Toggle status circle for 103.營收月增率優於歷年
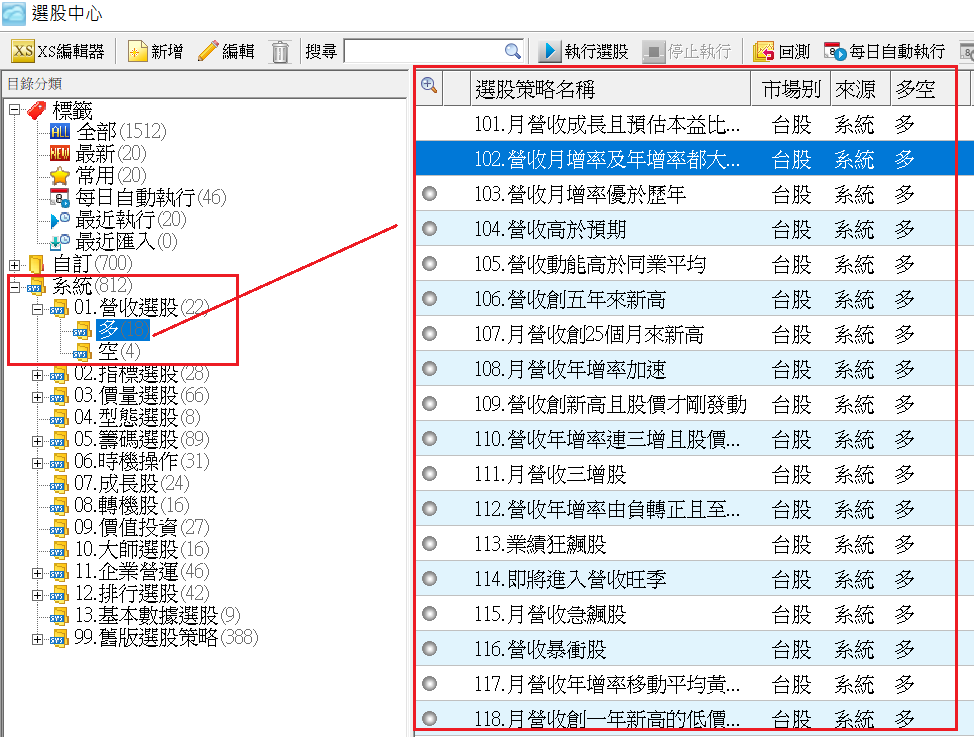The width and height of the screenshot is (974, 737). click(x=430, y=194)
